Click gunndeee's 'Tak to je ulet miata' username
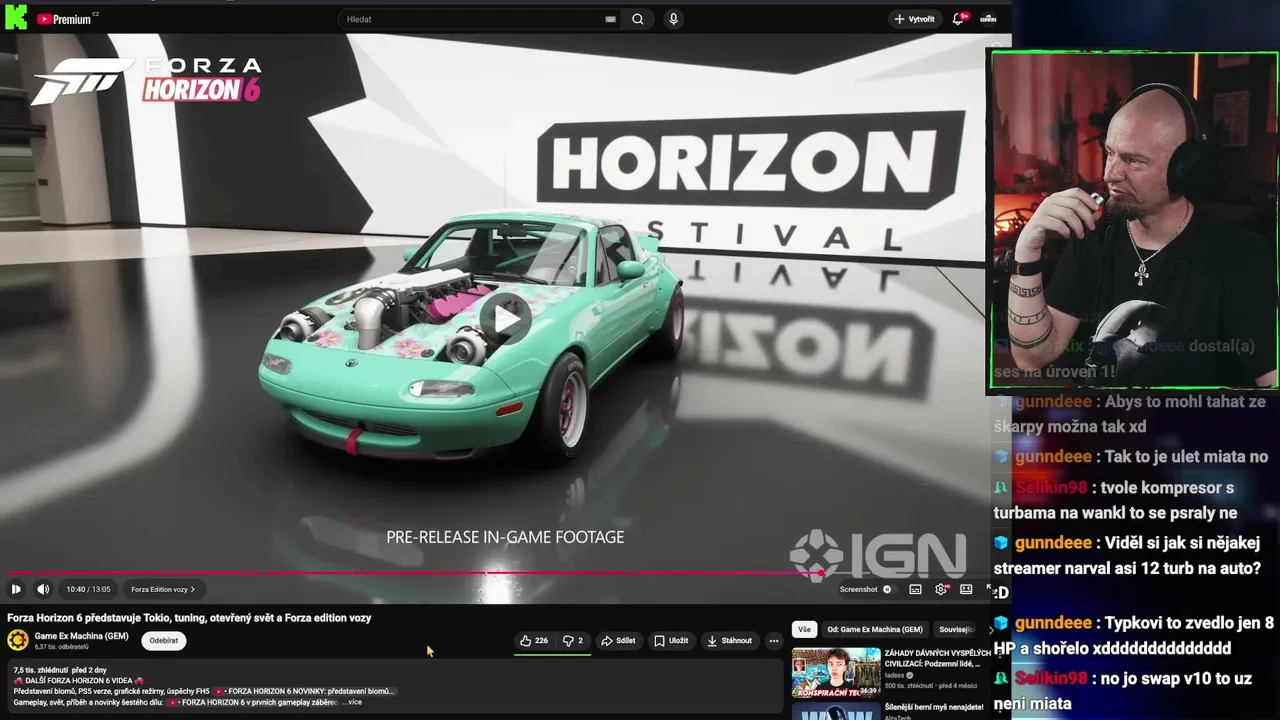This screenshot has height=720, width=1280. click(1053, 457)
